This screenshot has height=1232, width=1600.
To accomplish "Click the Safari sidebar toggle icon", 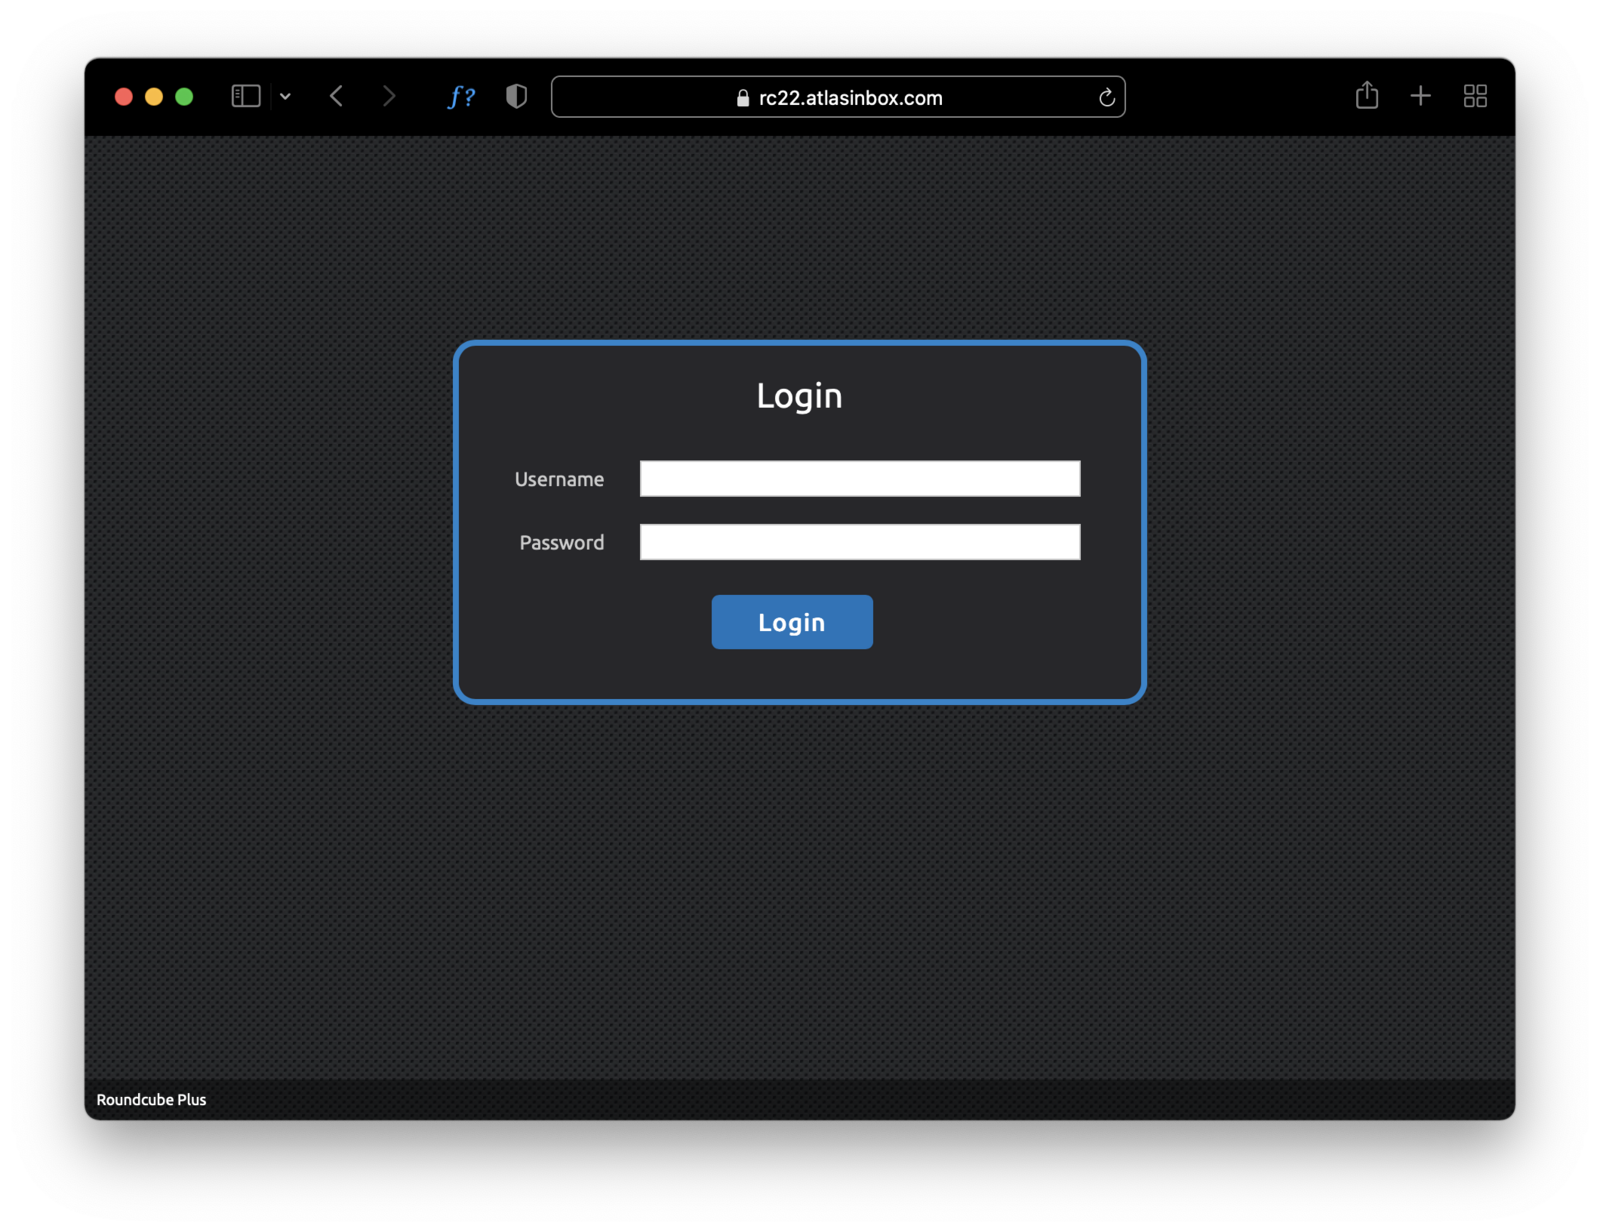I will click(246, 96).
